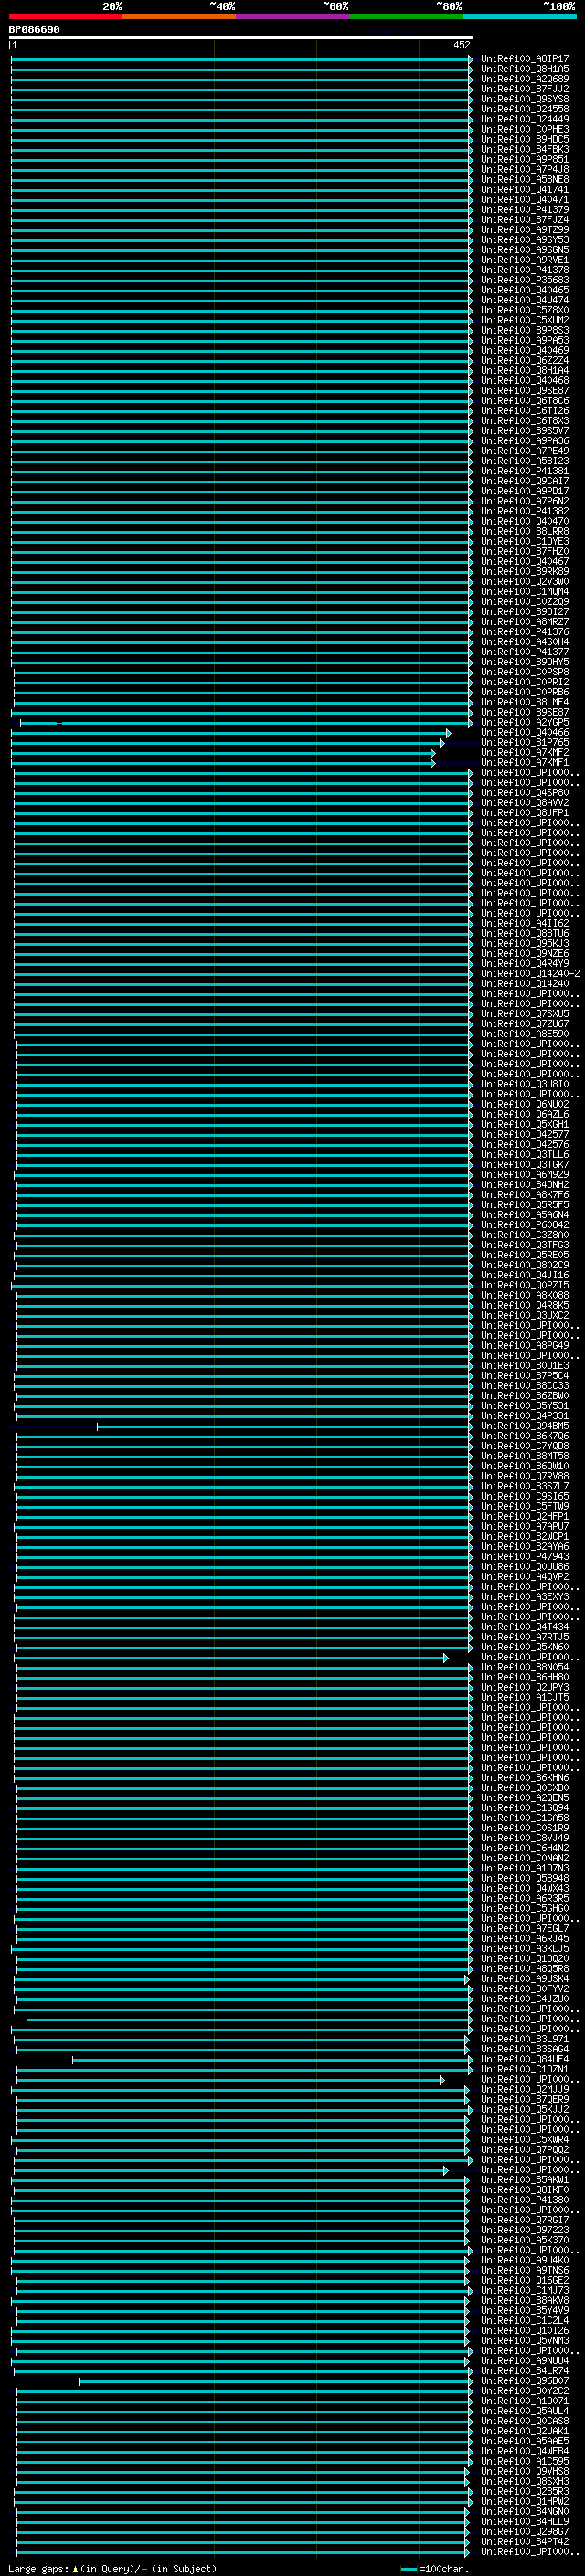This screenshot has height=2576, width=585.
Task: Select the UniRef100_Q4SP80 label
Action: 524,792
